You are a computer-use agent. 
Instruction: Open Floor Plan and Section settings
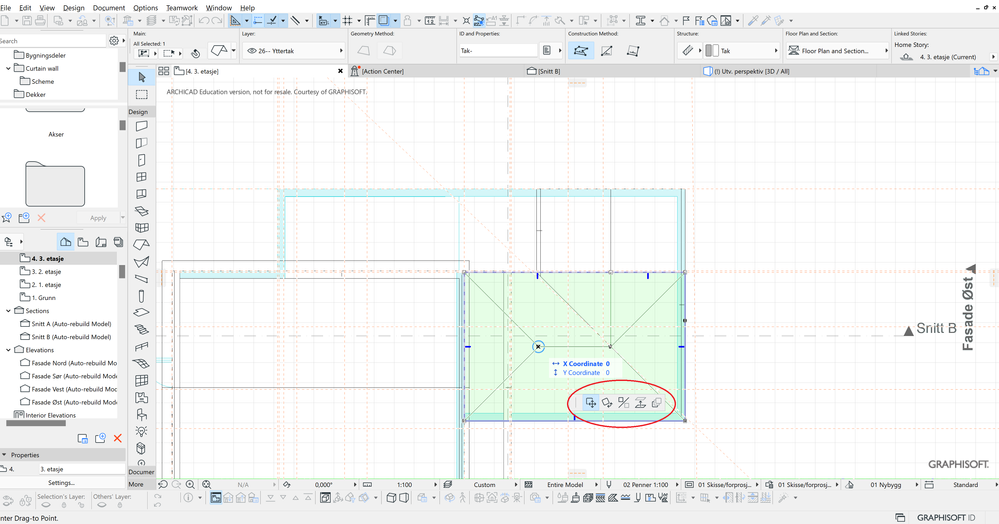[x=834, y=50]
